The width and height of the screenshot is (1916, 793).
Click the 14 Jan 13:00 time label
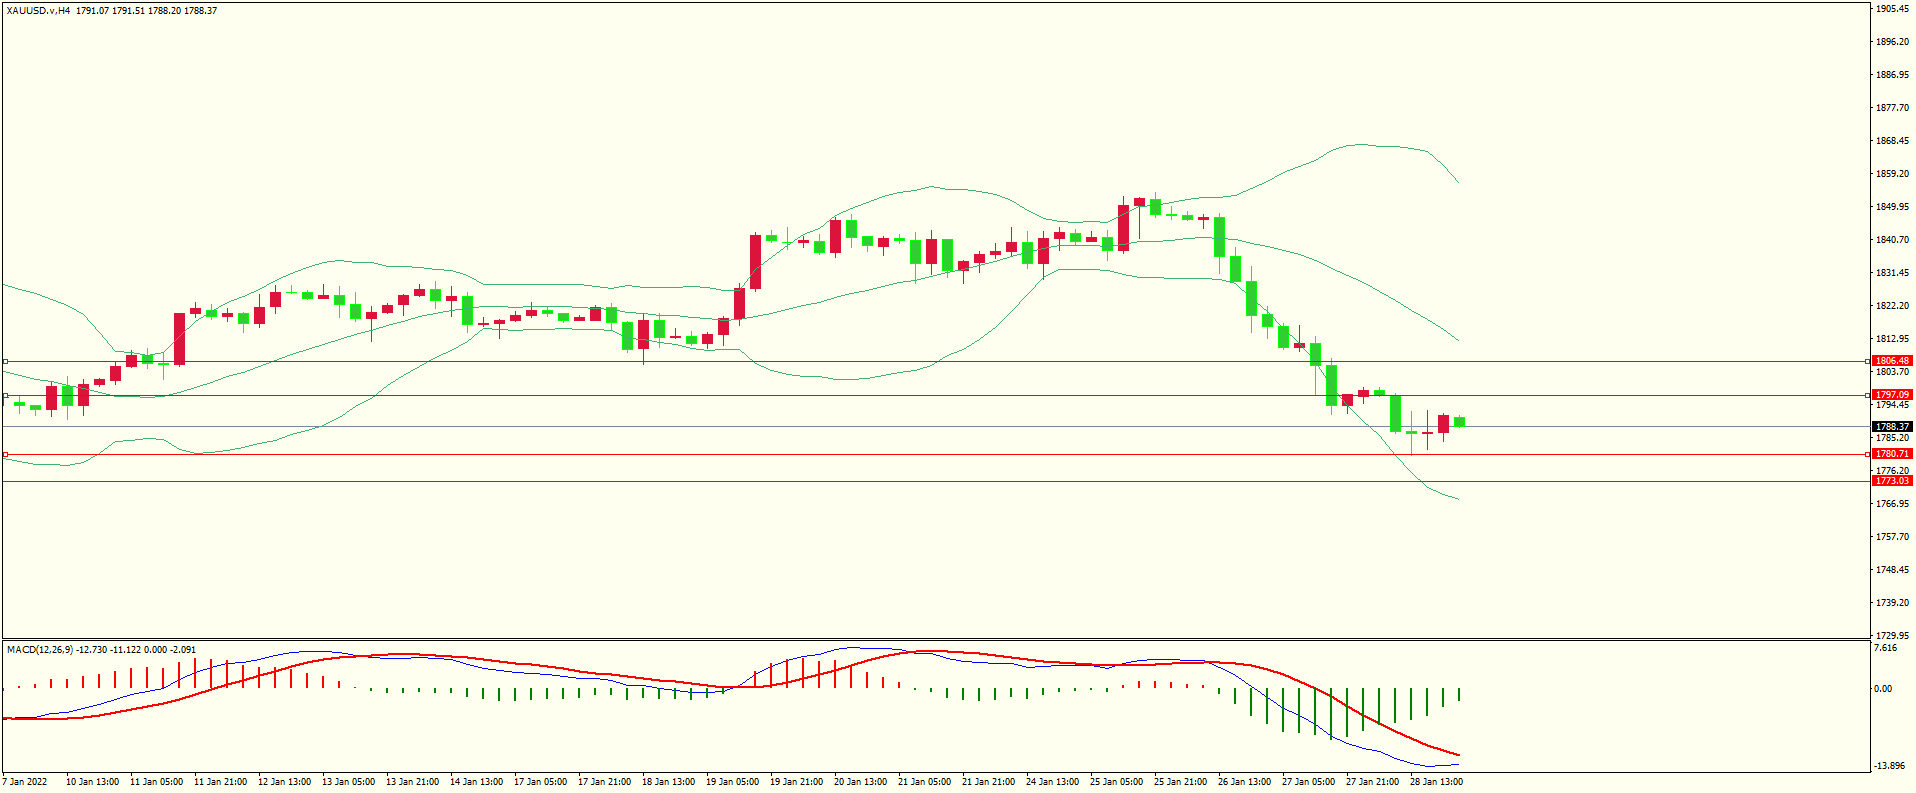click(476, 782)
